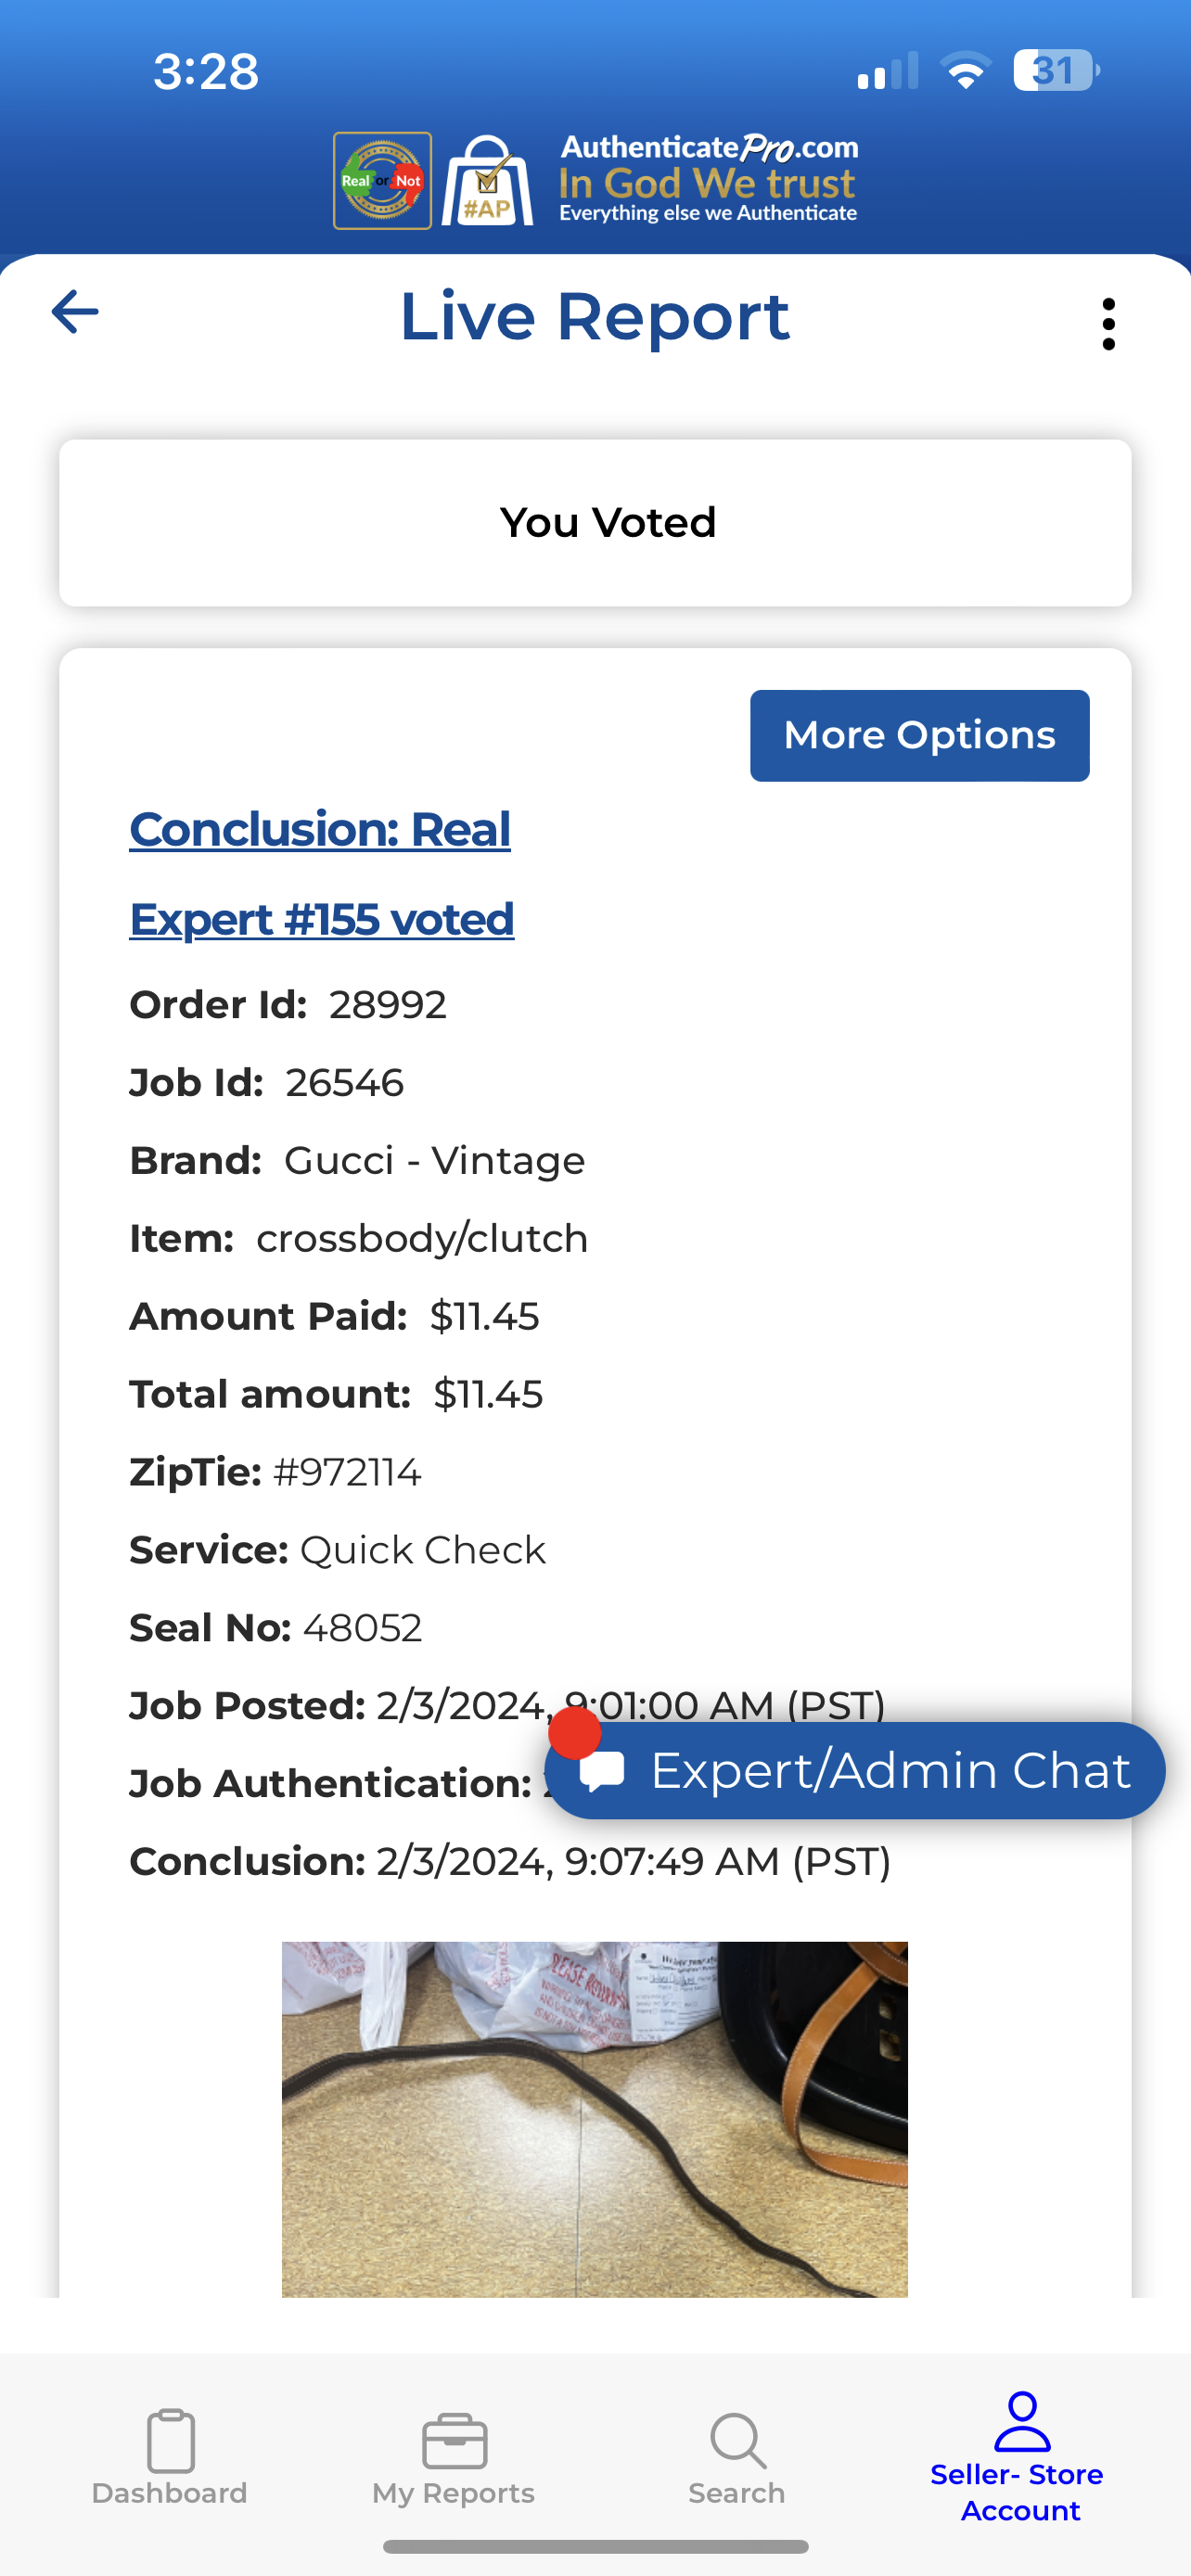The image size is (1191, 2576).
Task: Open the Search tab
Action: tap(737, 2456)
